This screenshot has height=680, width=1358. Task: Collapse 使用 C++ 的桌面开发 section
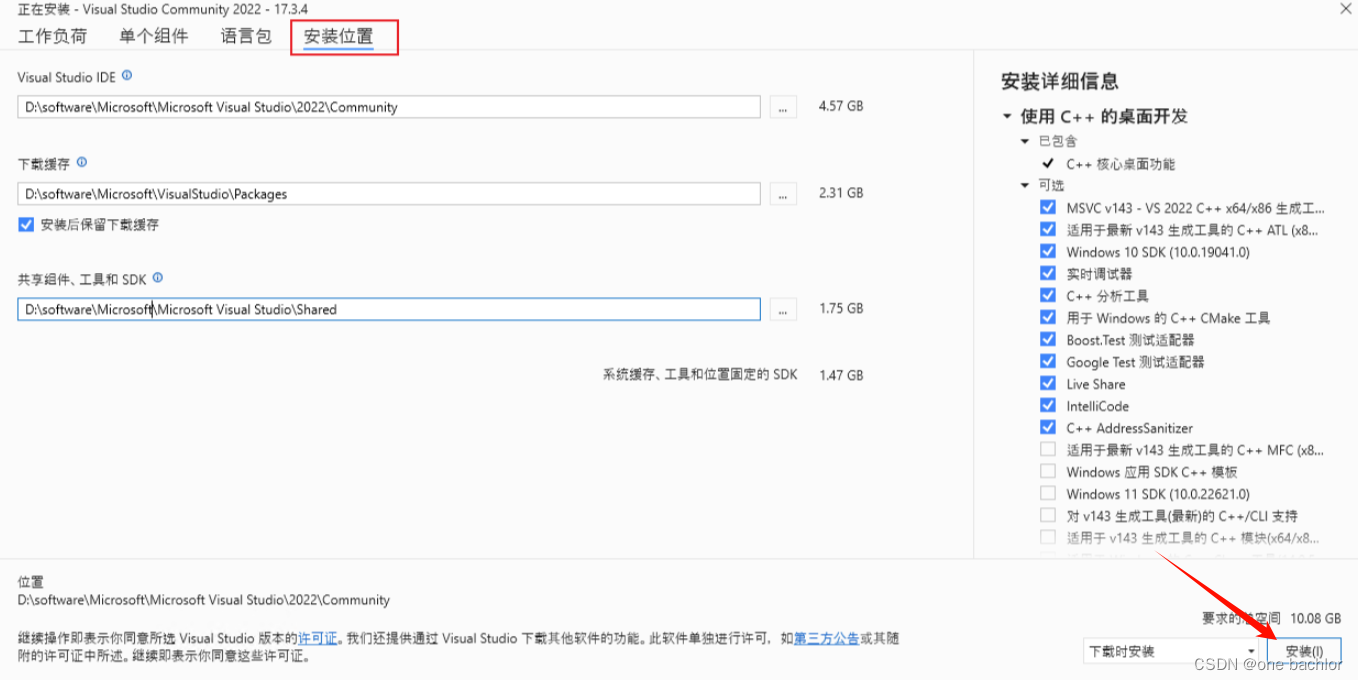(x=1007, y=117)
